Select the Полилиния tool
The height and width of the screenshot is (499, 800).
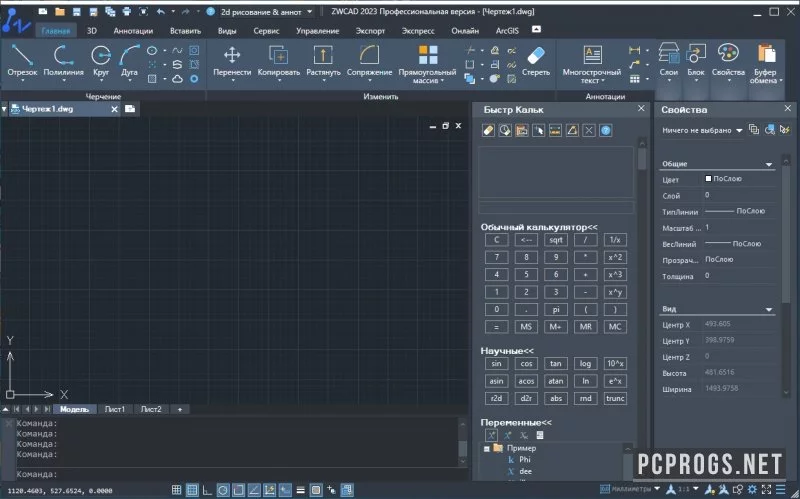pos(63,61)
